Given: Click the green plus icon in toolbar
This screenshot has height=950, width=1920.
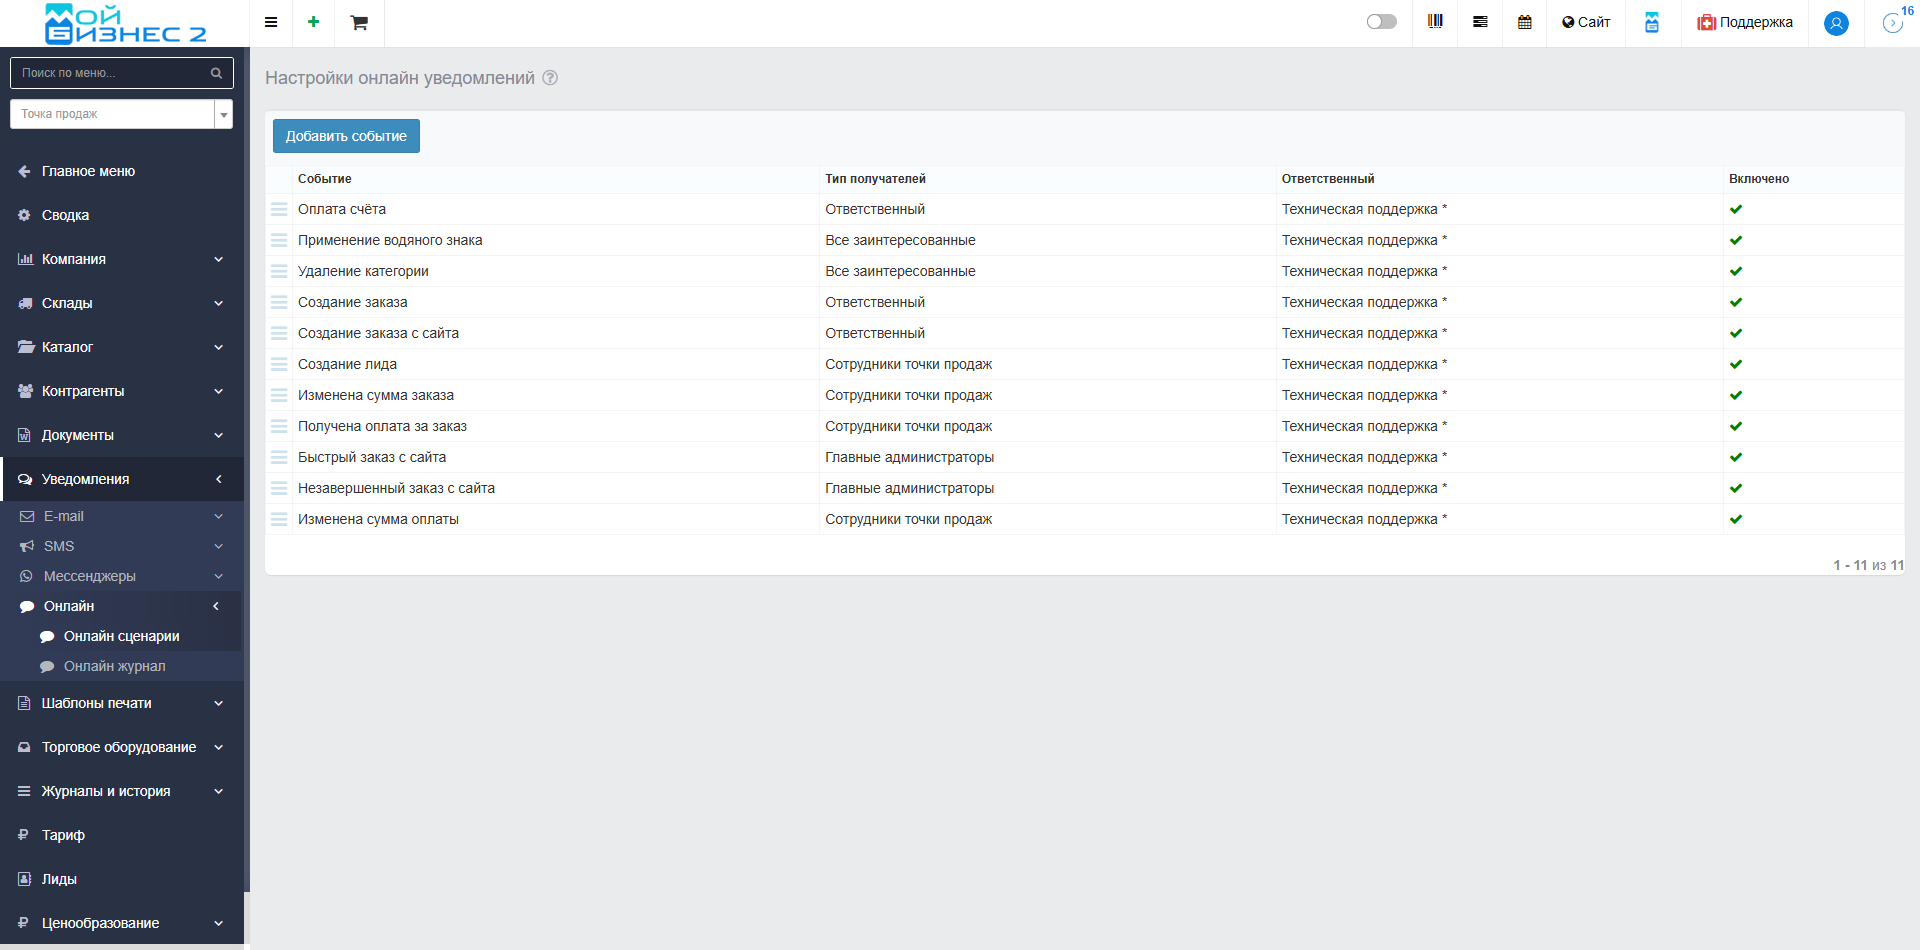Looking at the screenshot, I should tap(313, 22).
